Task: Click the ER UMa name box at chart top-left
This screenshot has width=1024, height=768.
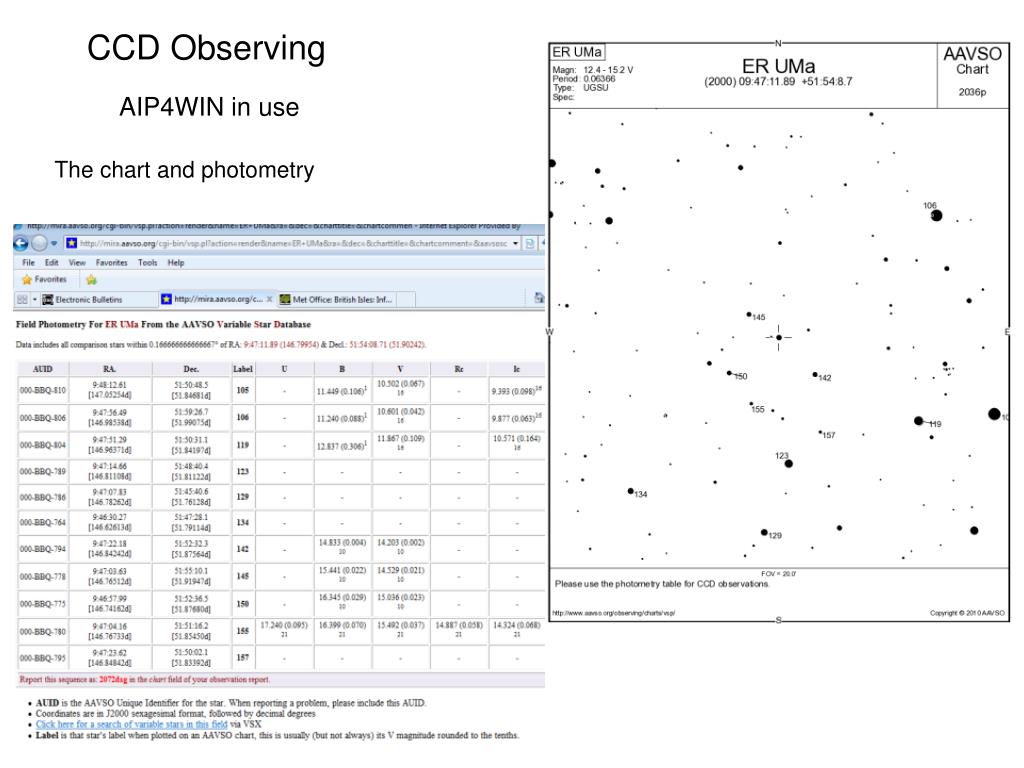Action: (x=577, y=52)
